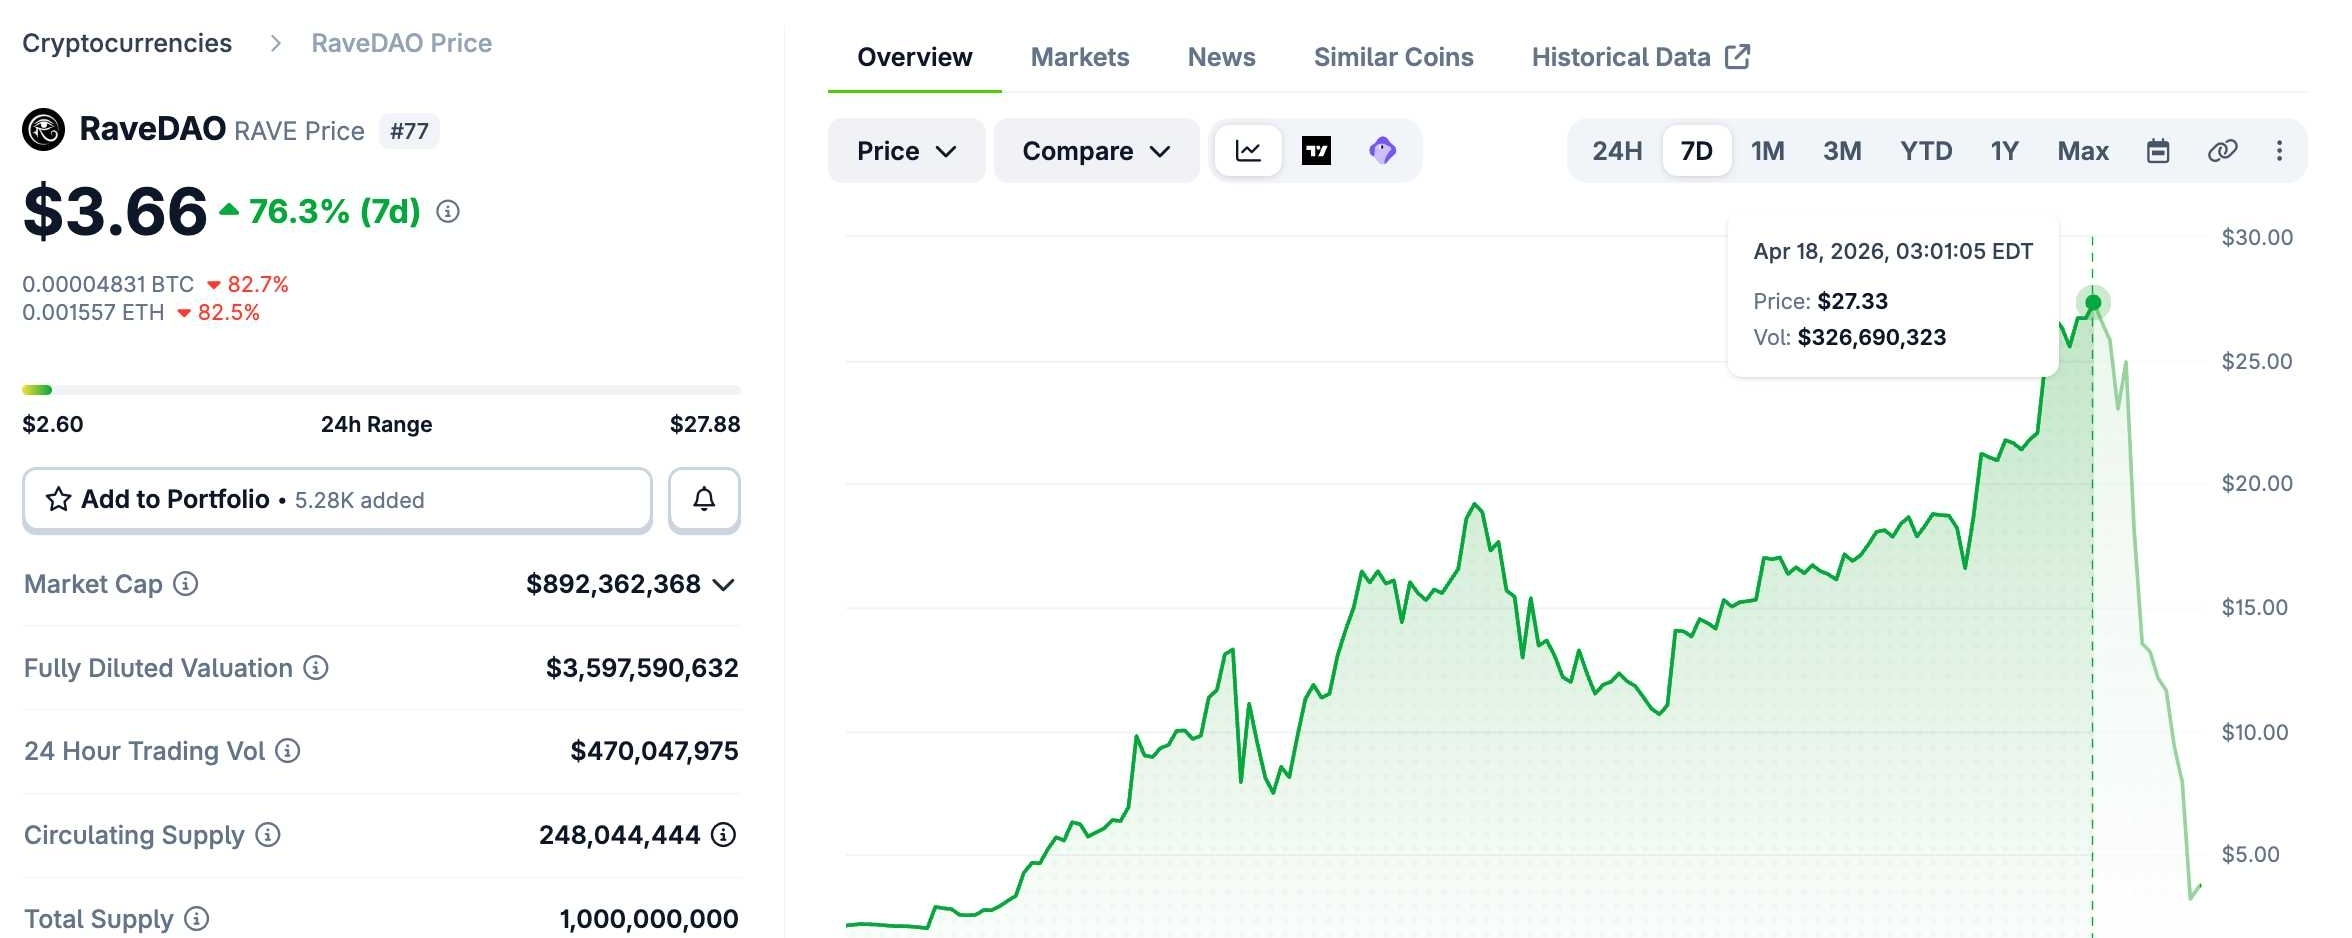2352x938 pixels.
Task: Expand the Market Cap value chevron
Action: tap(724, 584)
